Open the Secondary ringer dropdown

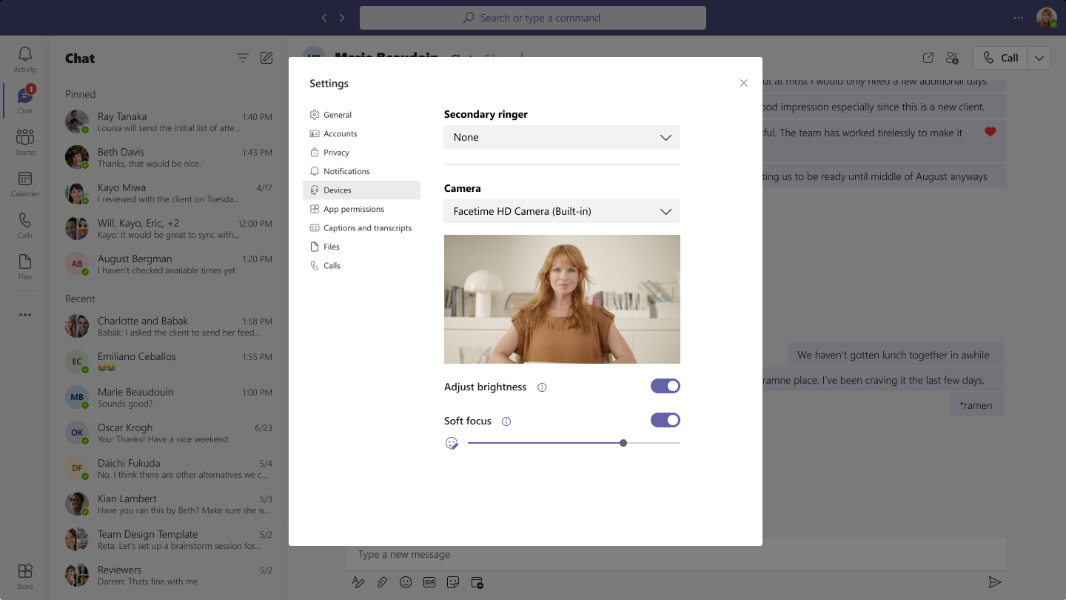pos(561,136)
